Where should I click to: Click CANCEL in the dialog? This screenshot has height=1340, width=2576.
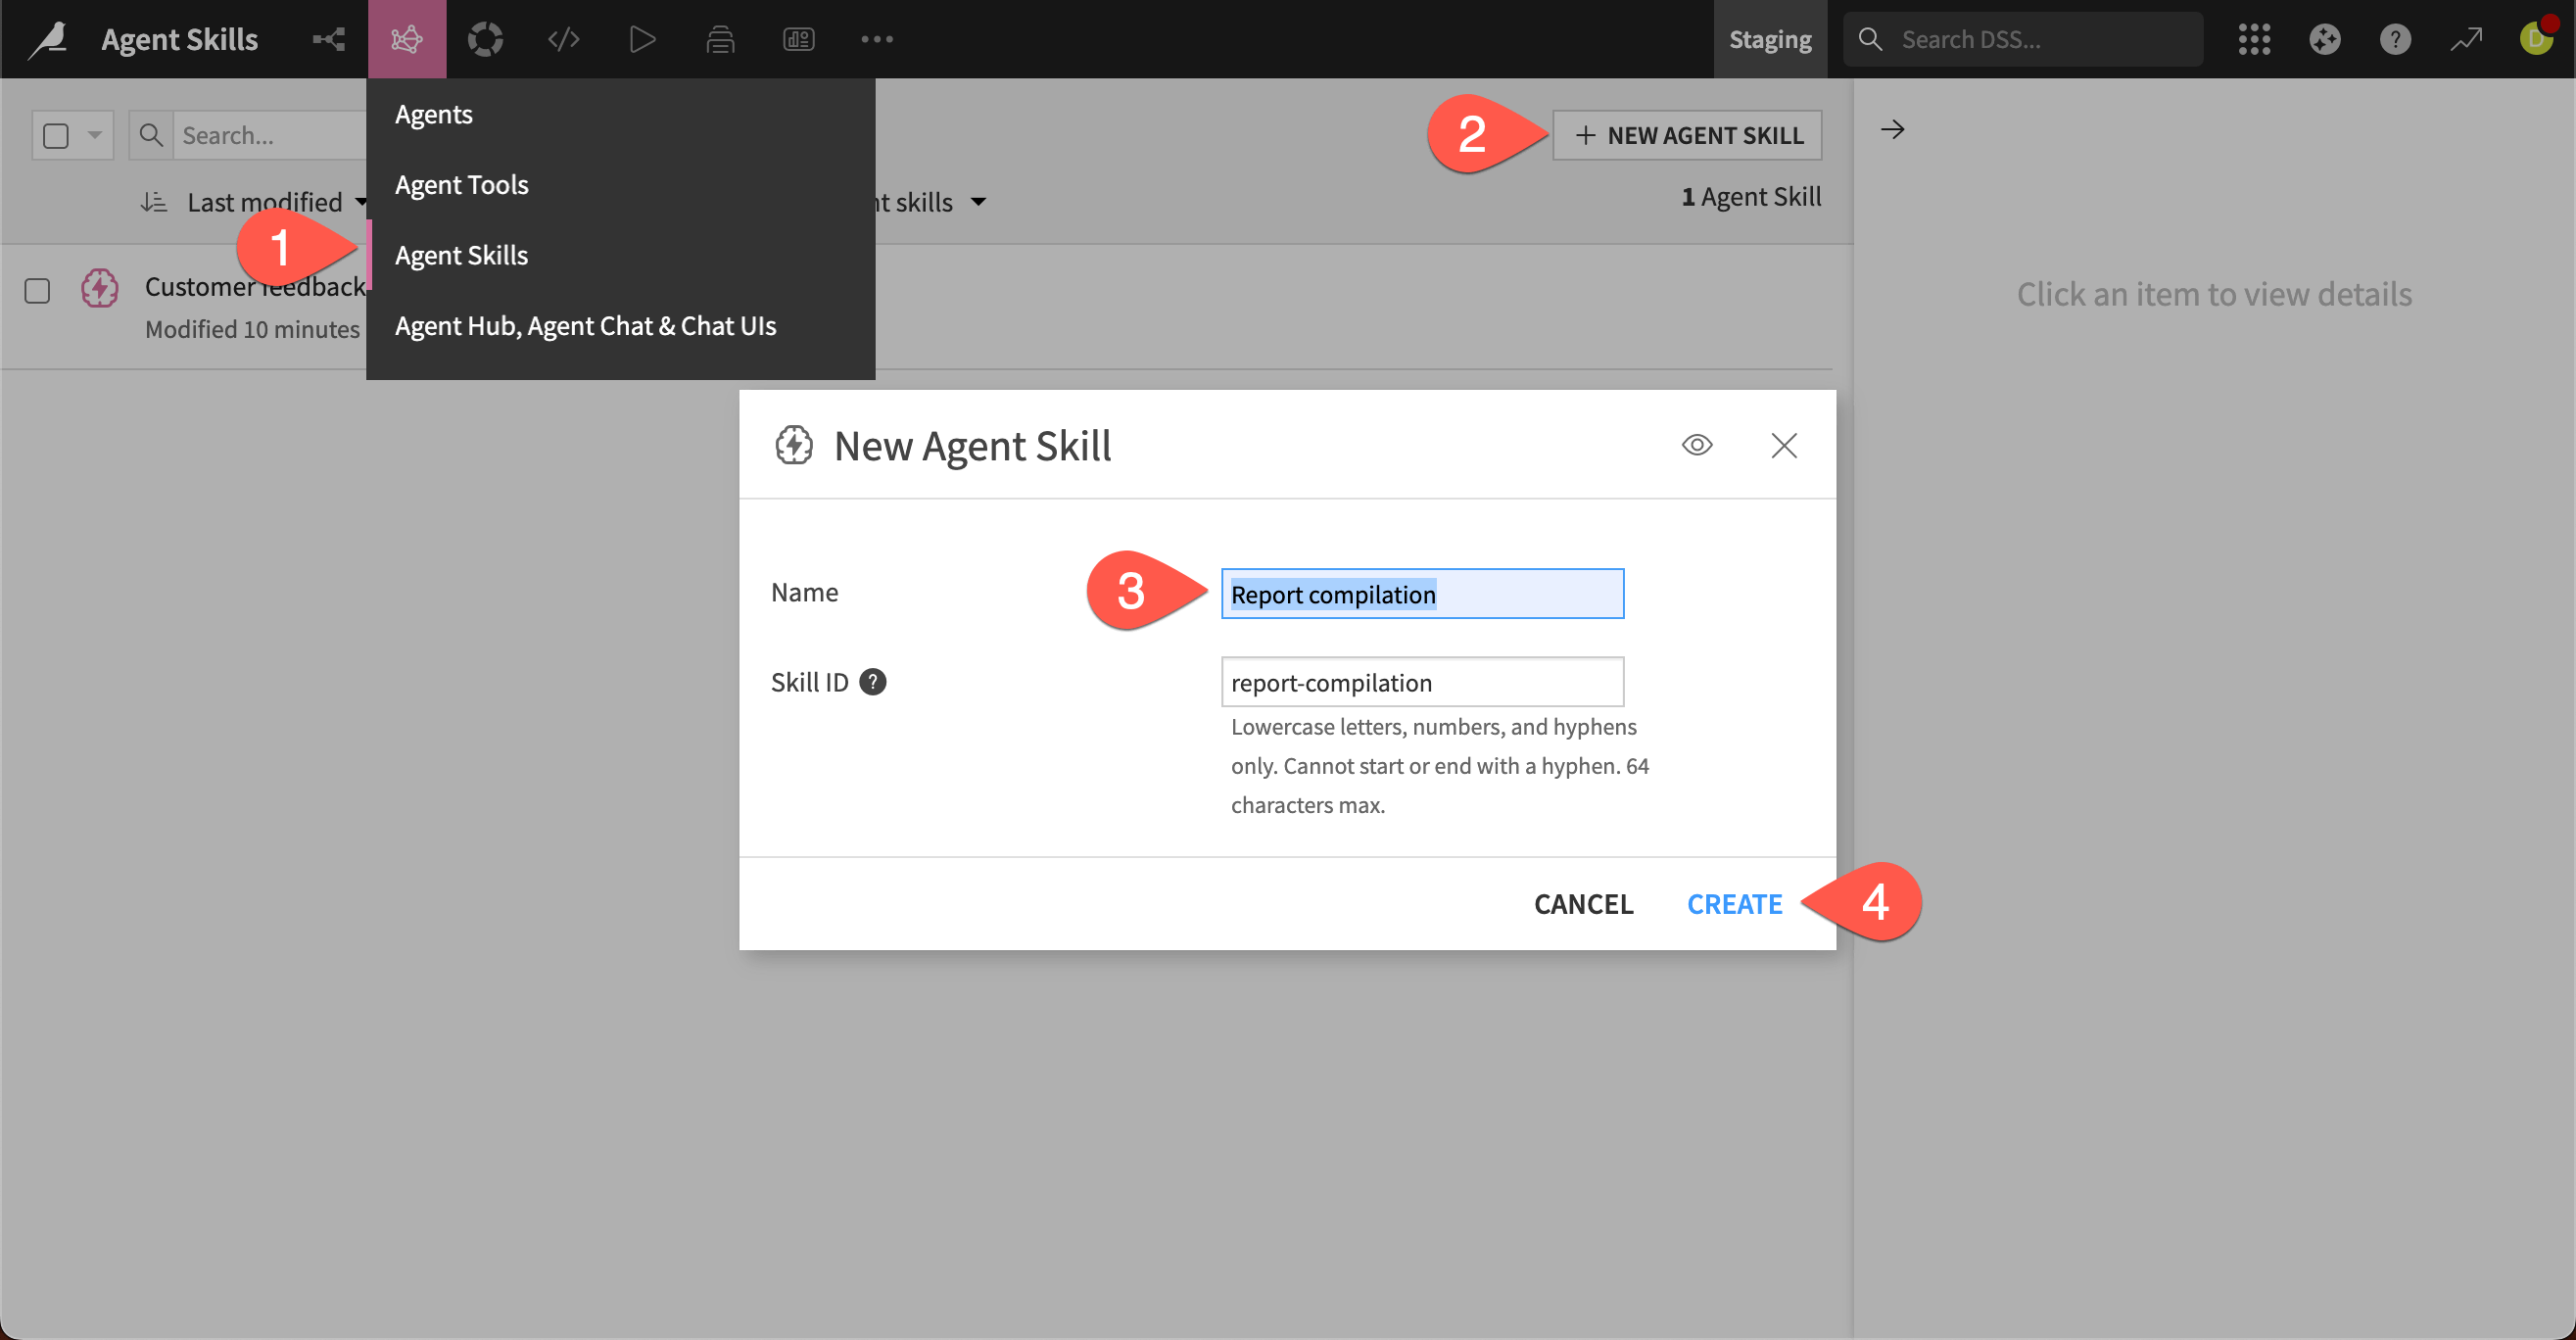click(x=1583, y=904)
